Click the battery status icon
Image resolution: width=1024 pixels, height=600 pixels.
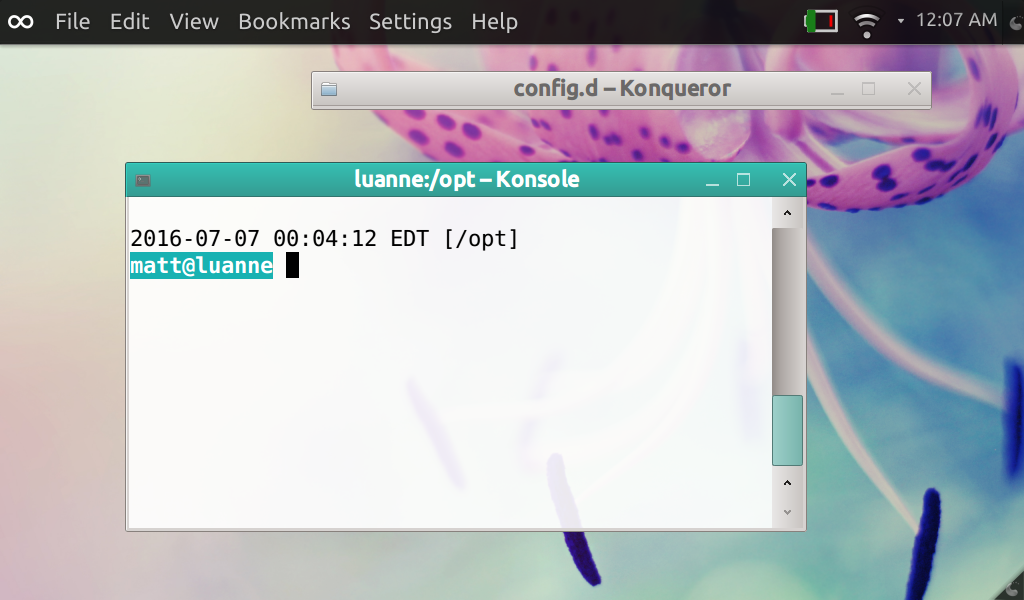(821, 21)
